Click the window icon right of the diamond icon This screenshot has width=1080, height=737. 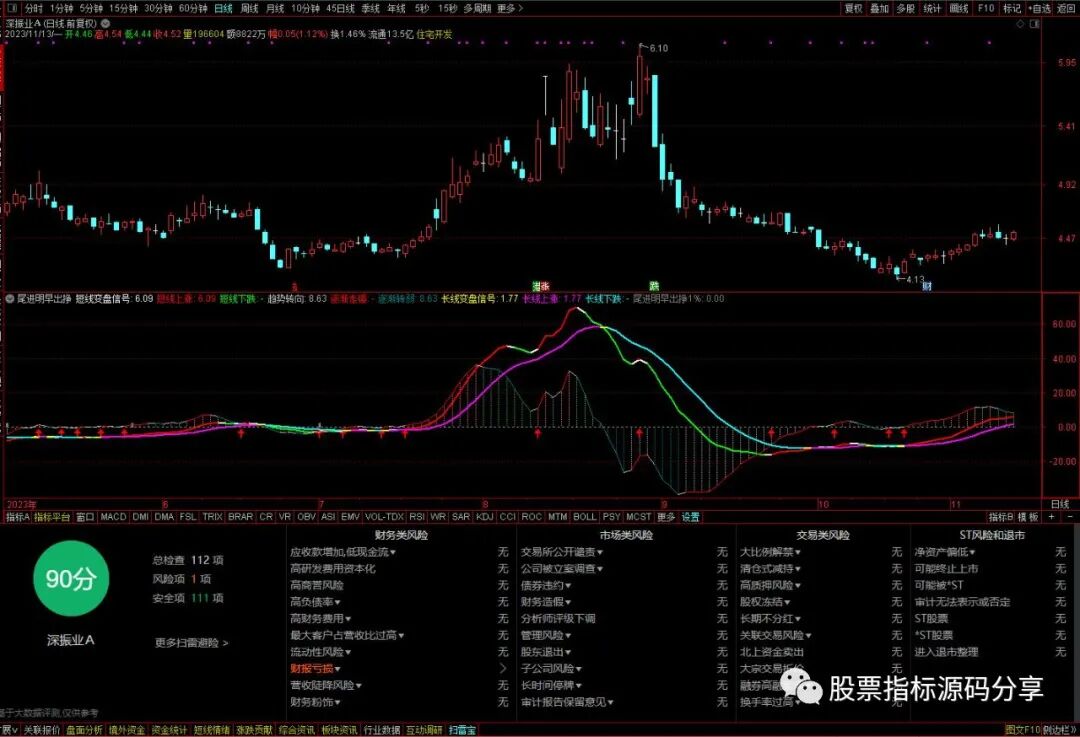tap(1035, 23)
